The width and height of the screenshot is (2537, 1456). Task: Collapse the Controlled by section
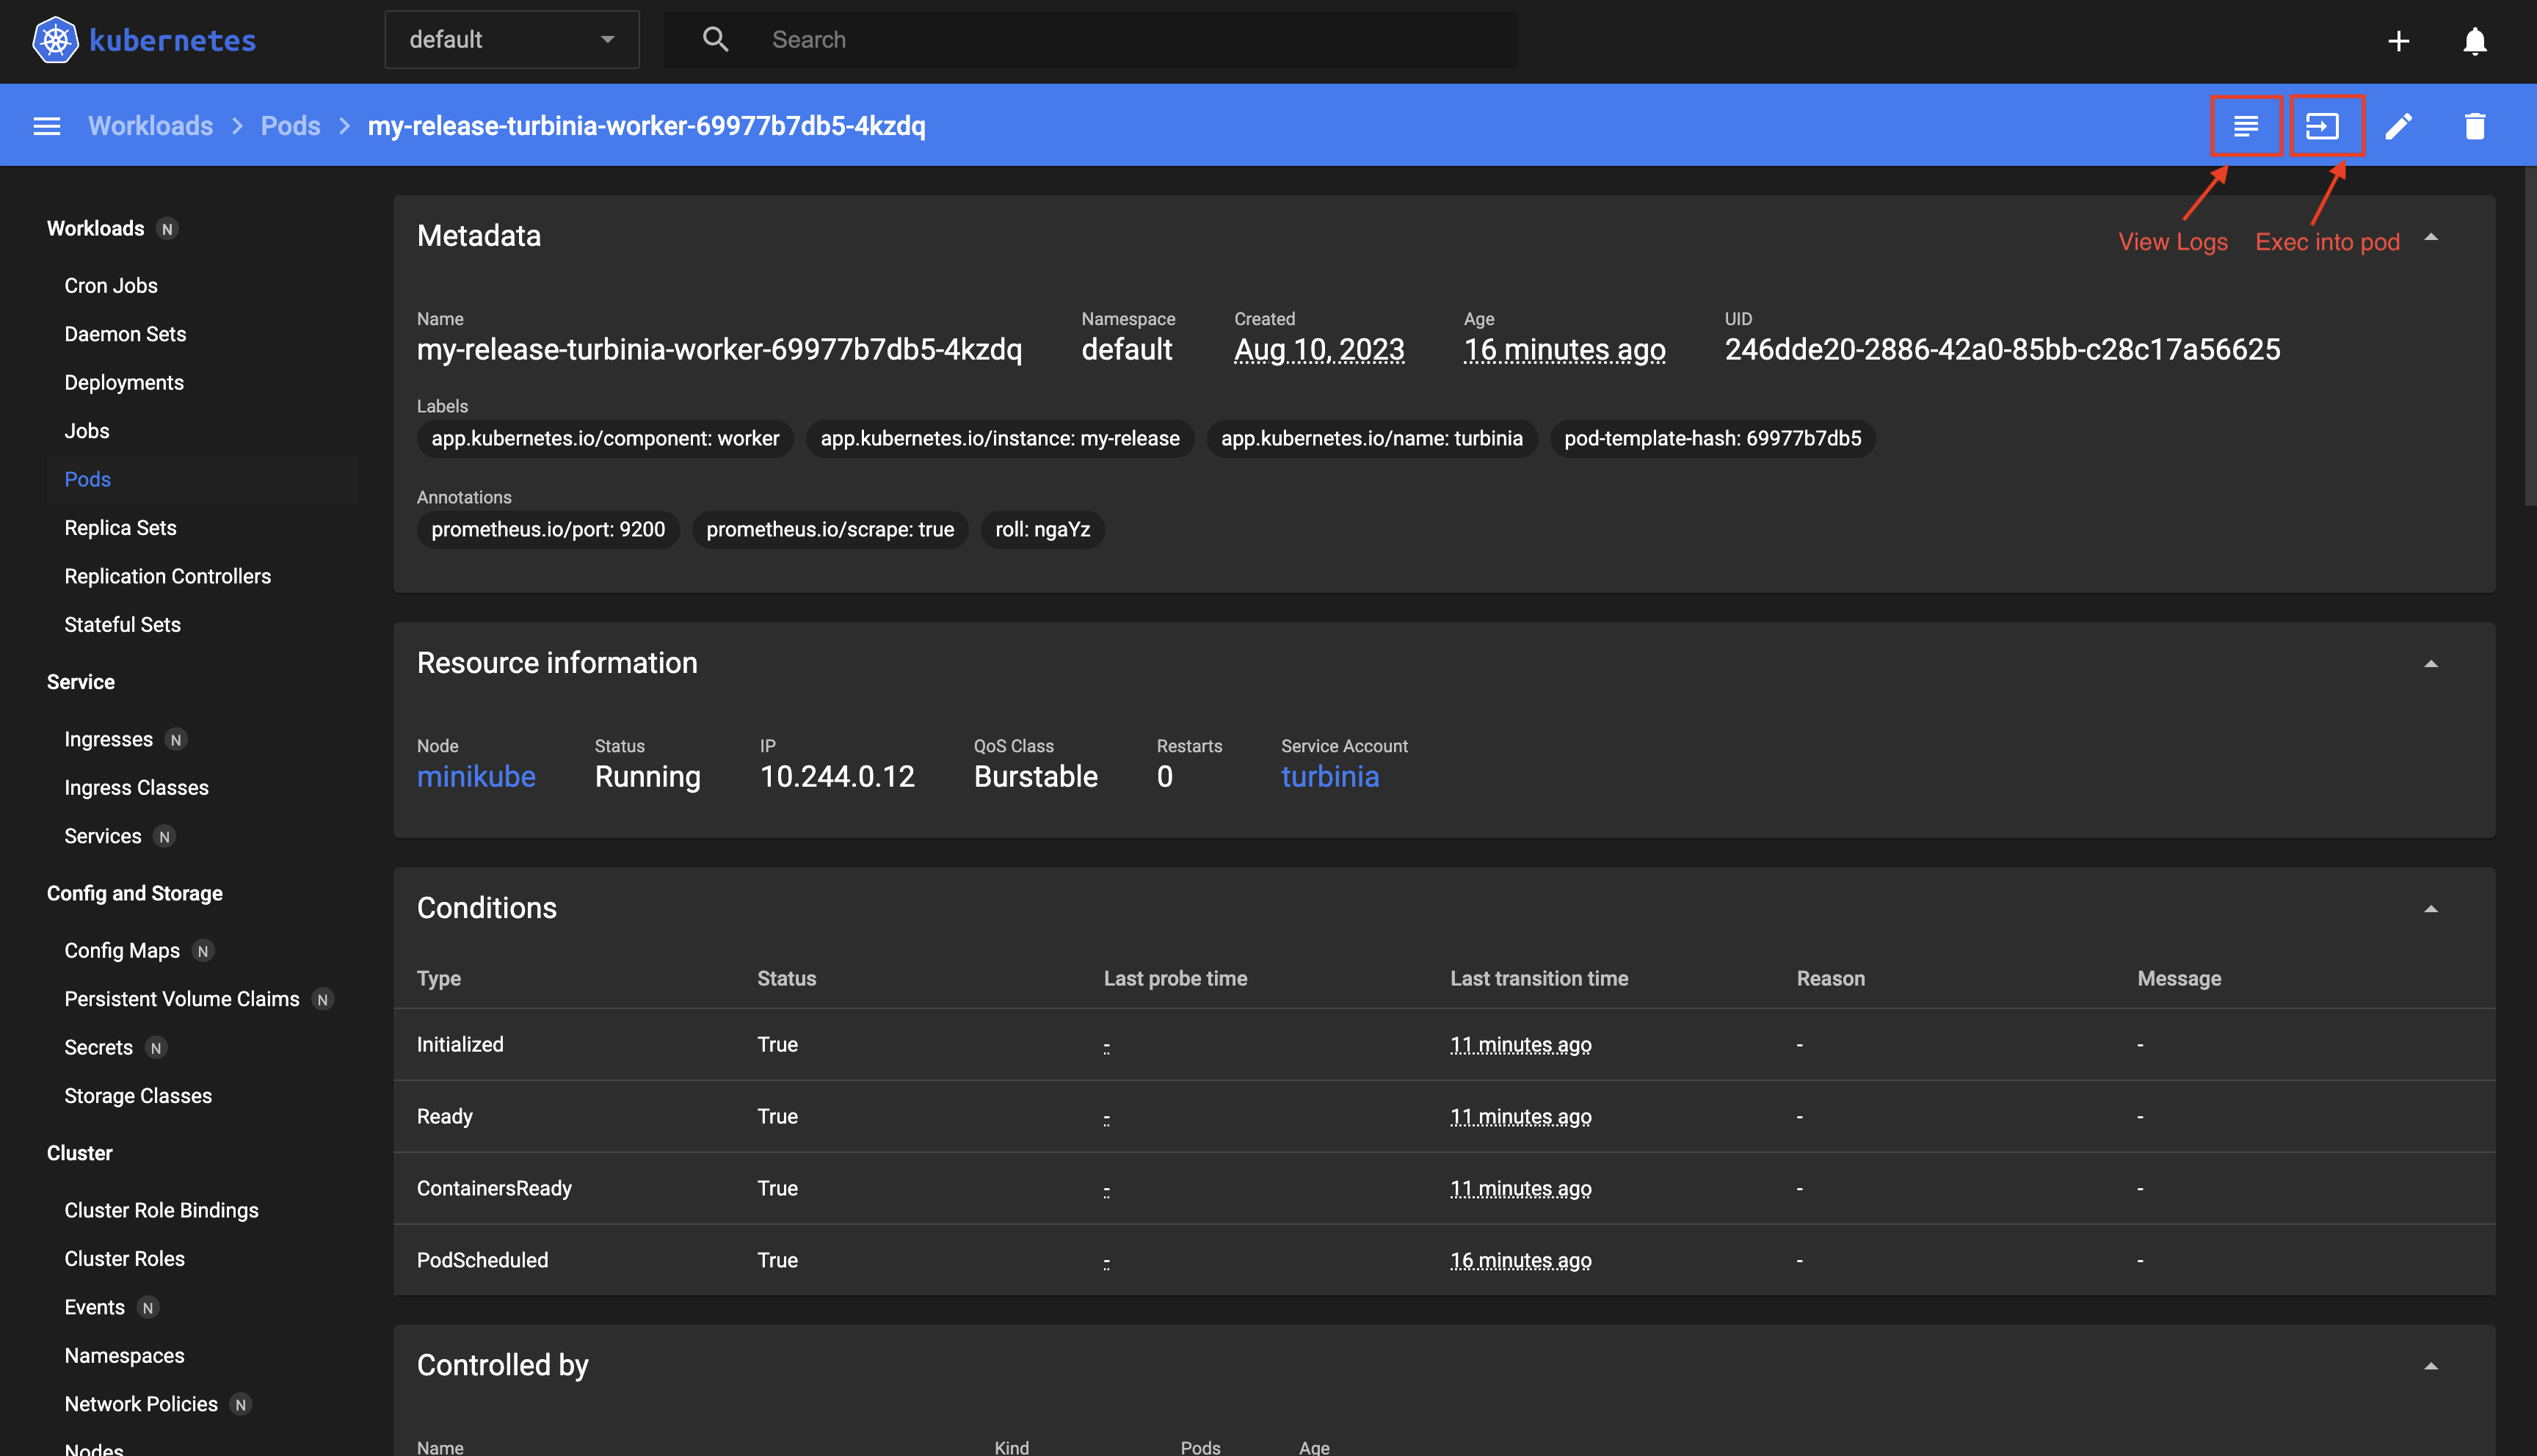point(2431,1366)
